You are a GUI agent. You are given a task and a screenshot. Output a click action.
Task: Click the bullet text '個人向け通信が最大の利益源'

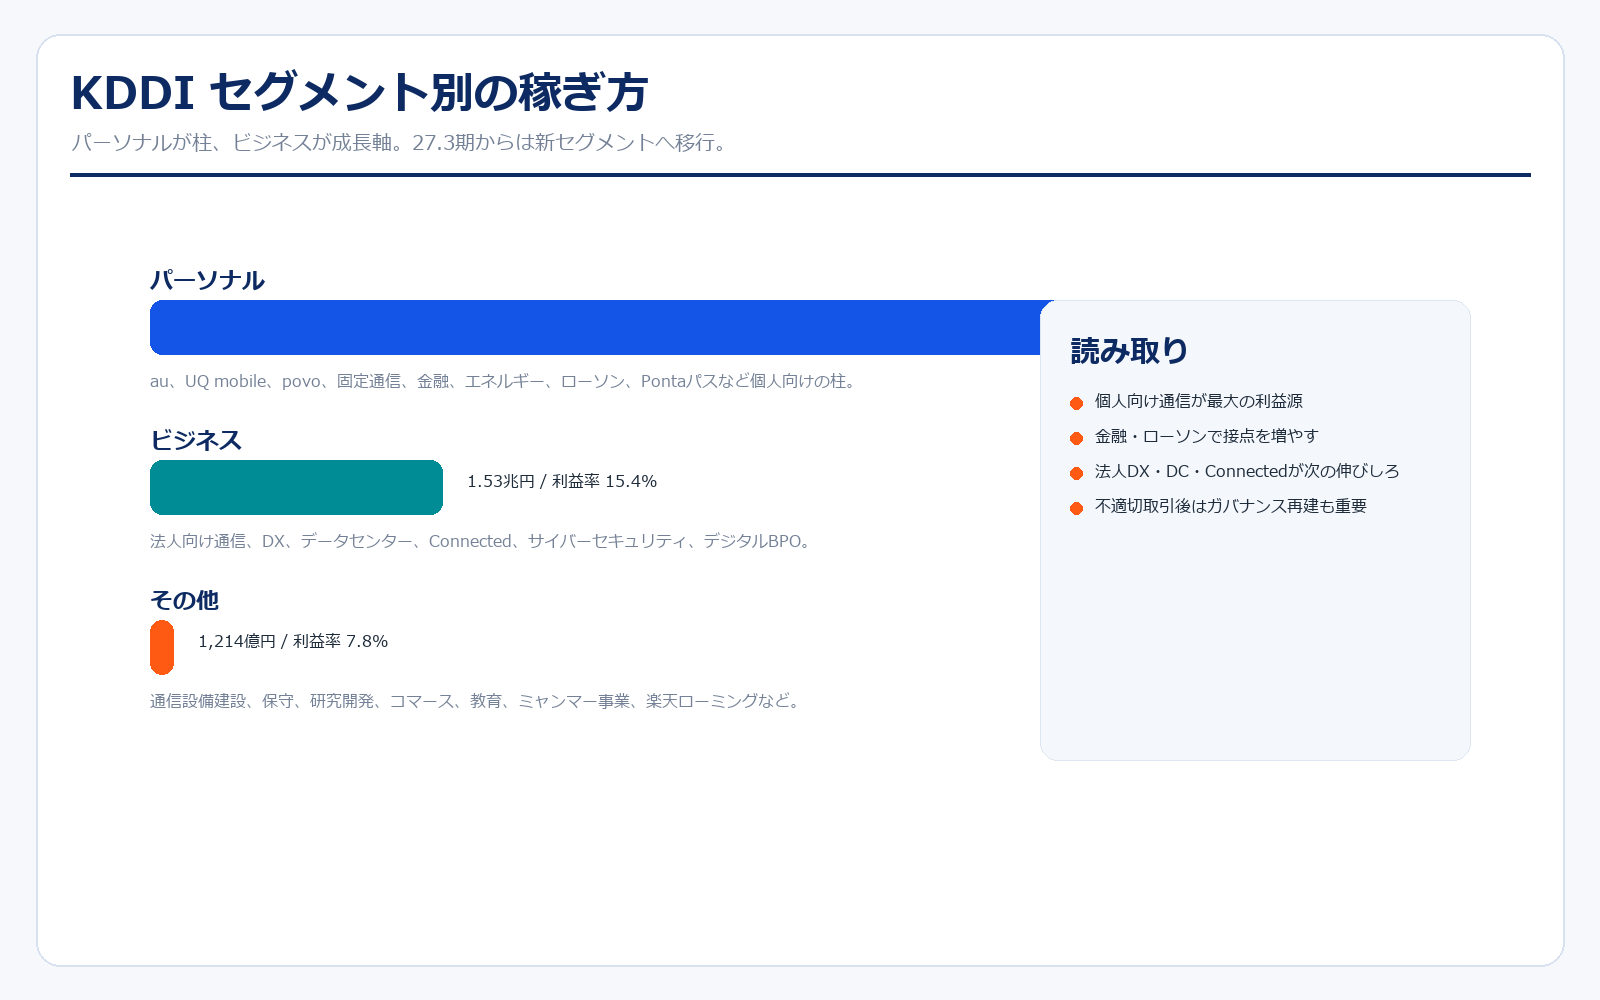tap(1198, 401)
